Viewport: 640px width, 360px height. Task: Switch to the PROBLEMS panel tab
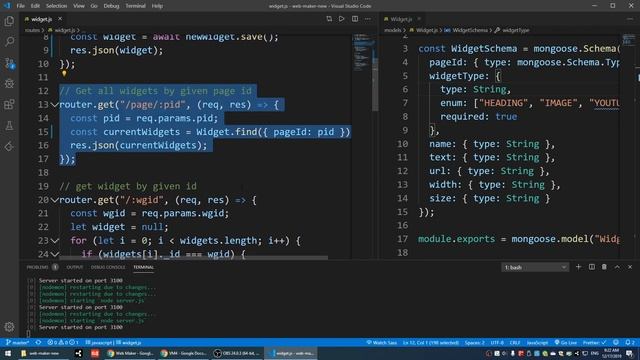pyautogui.click(x=38, y=267)
